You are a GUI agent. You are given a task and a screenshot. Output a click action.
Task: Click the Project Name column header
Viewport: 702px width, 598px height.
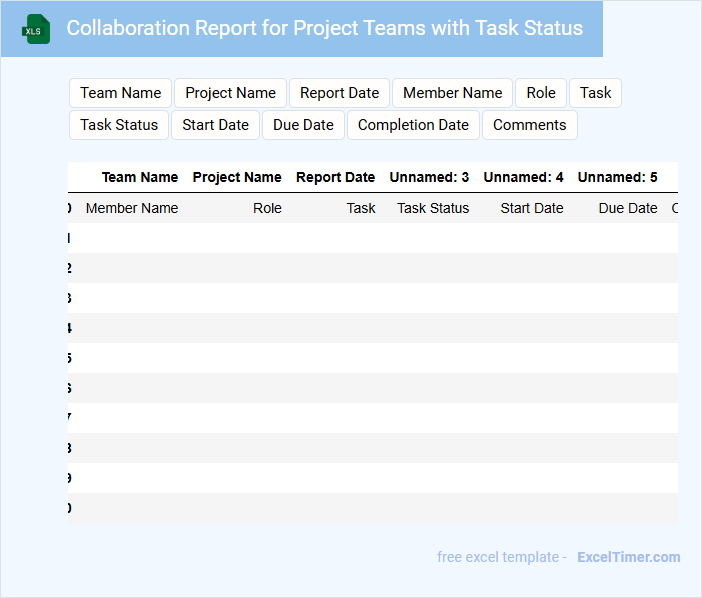click(237, 177)
